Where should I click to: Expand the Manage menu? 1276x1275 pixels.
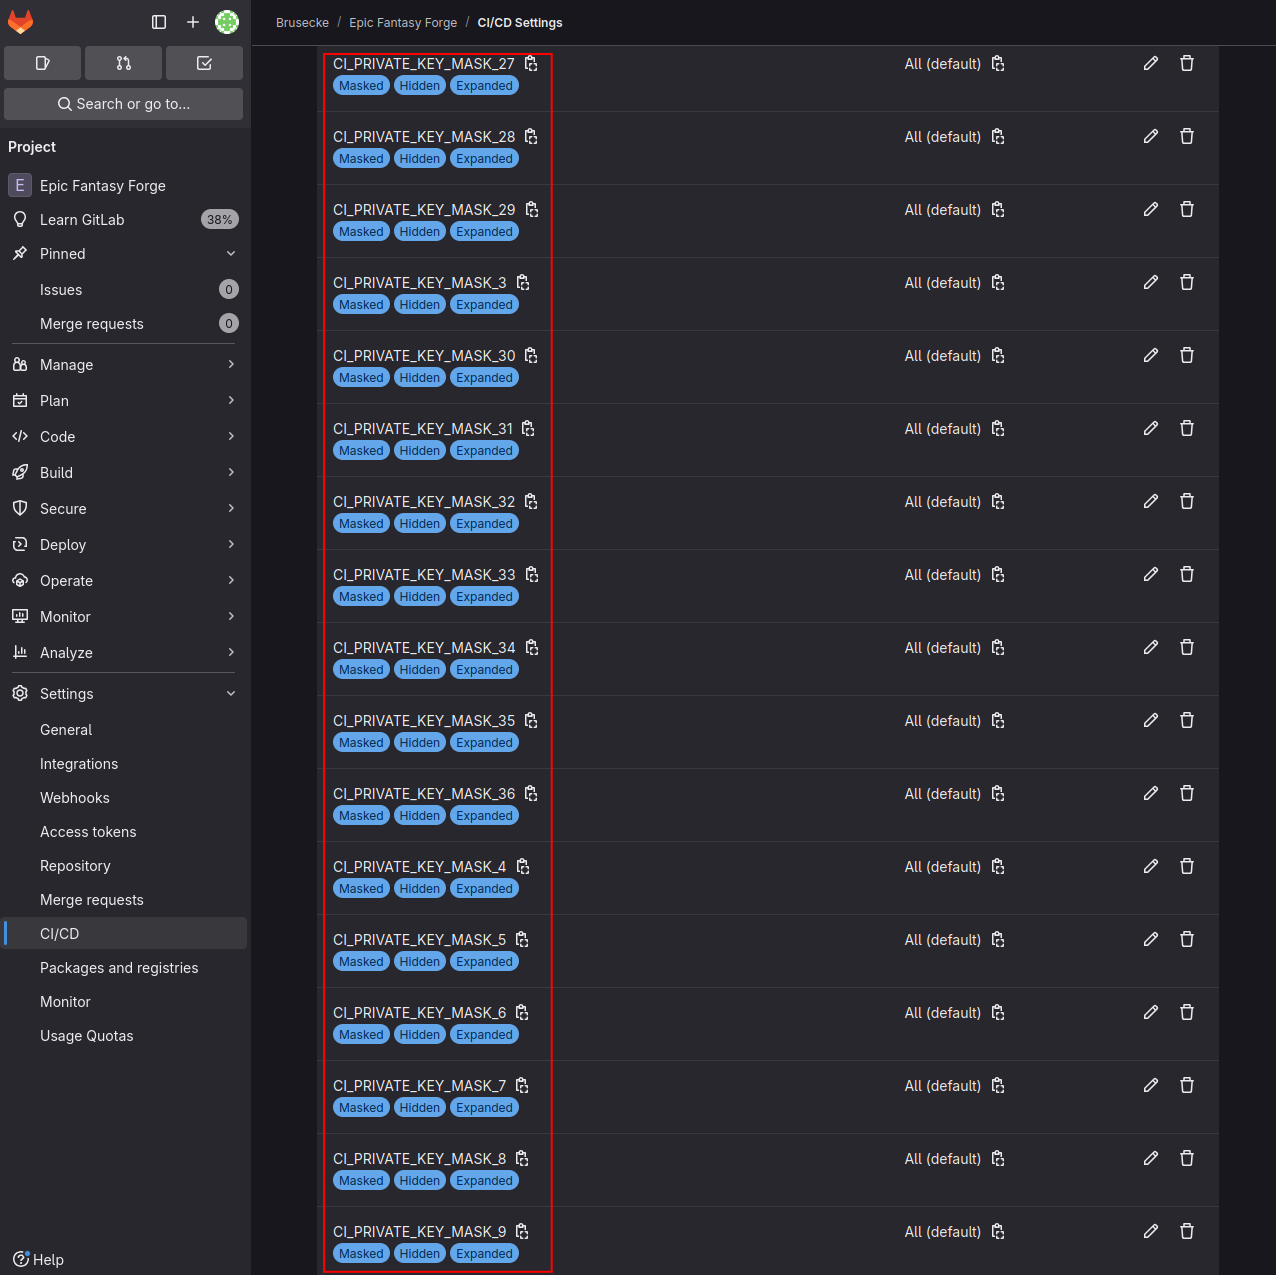click(x=125, y=365)
